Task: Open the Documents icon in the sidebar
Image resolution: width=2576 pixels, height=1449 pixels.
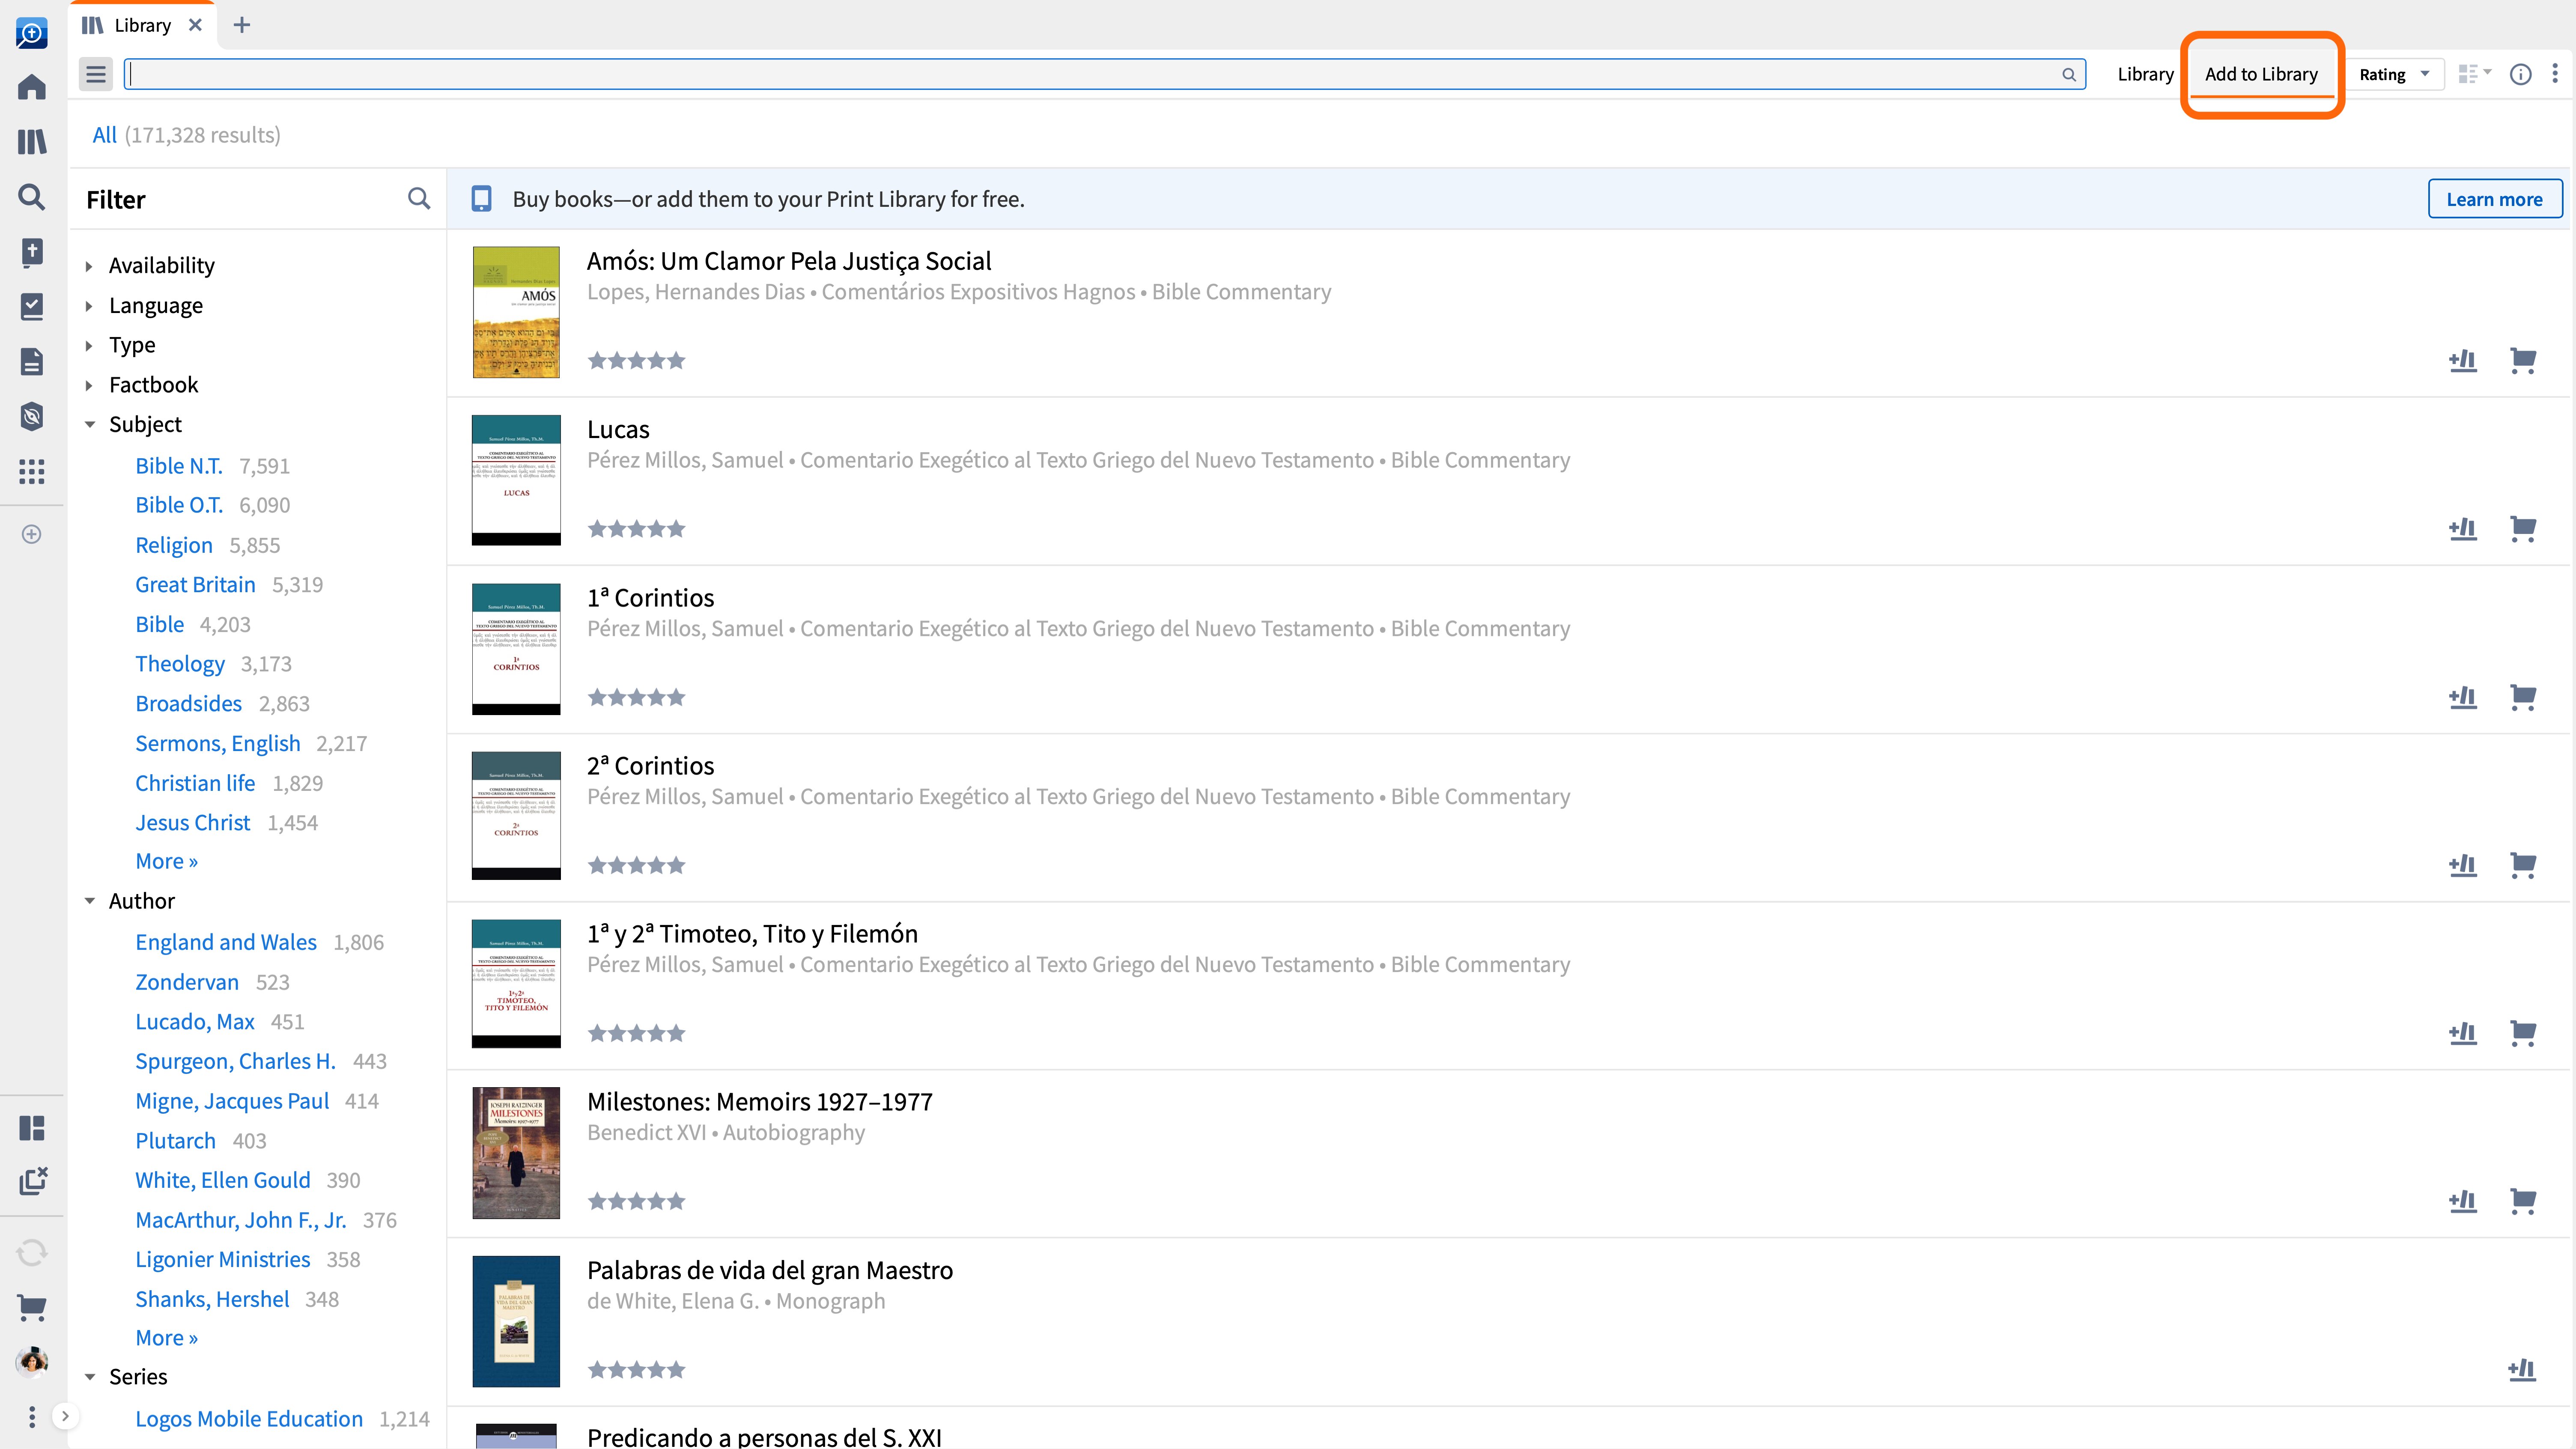Action: coord(32,361)
